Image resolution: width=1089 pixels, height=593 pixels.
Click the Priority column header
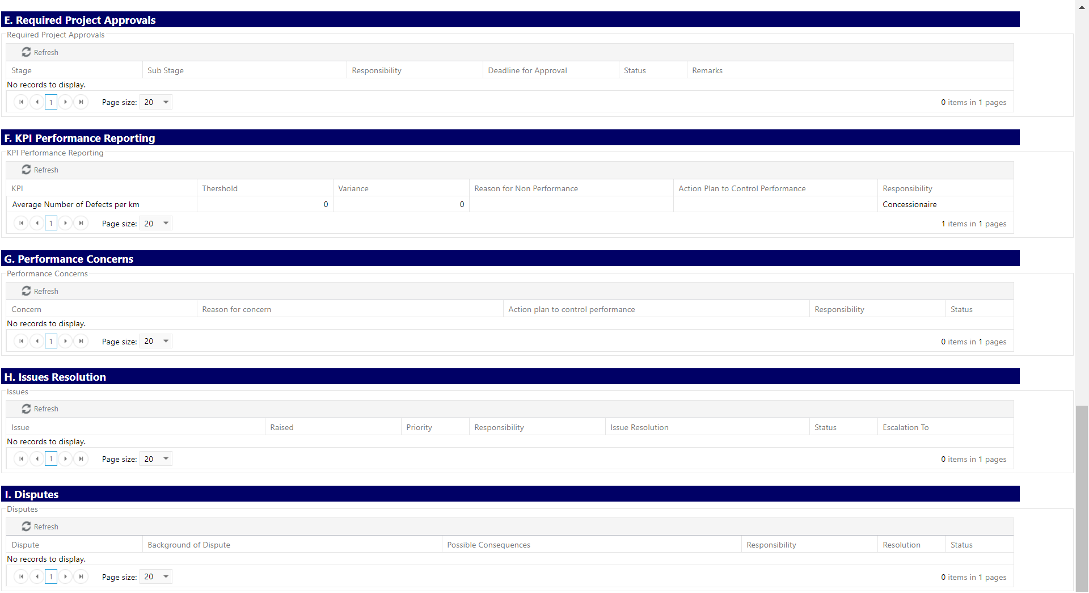tap(419, 427)
